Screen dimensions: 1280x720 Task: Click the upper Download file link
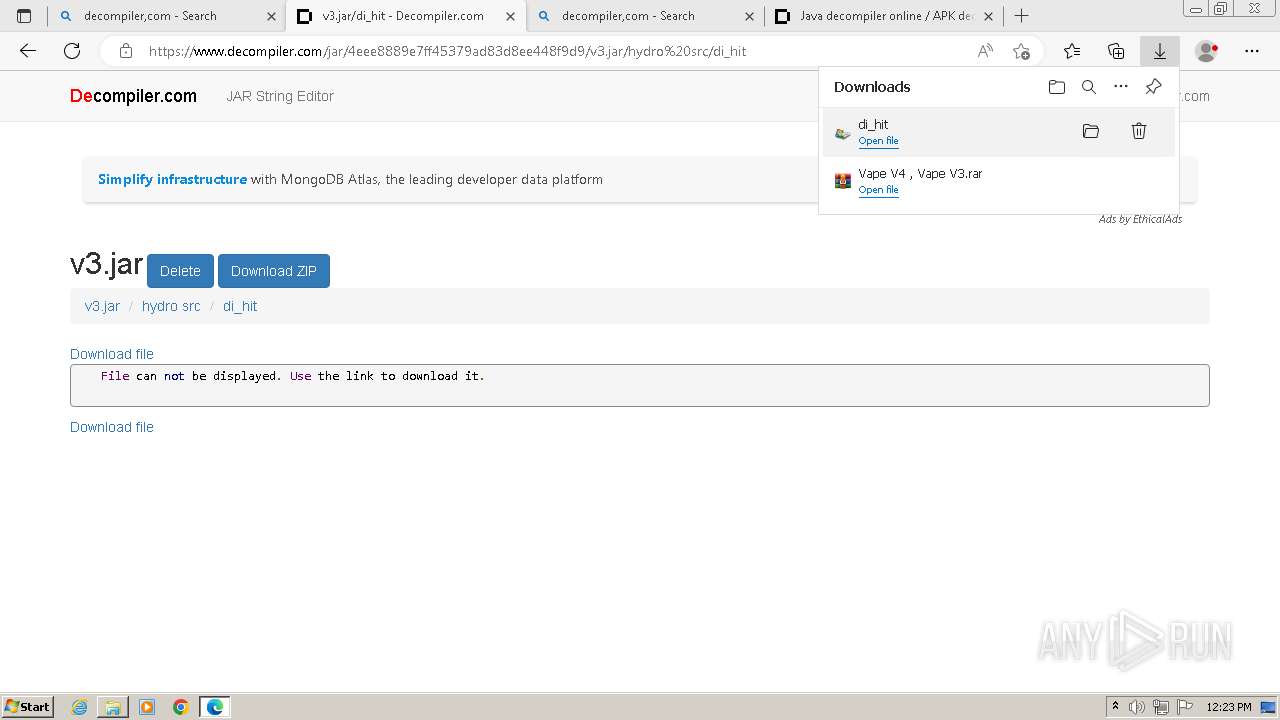112,354
